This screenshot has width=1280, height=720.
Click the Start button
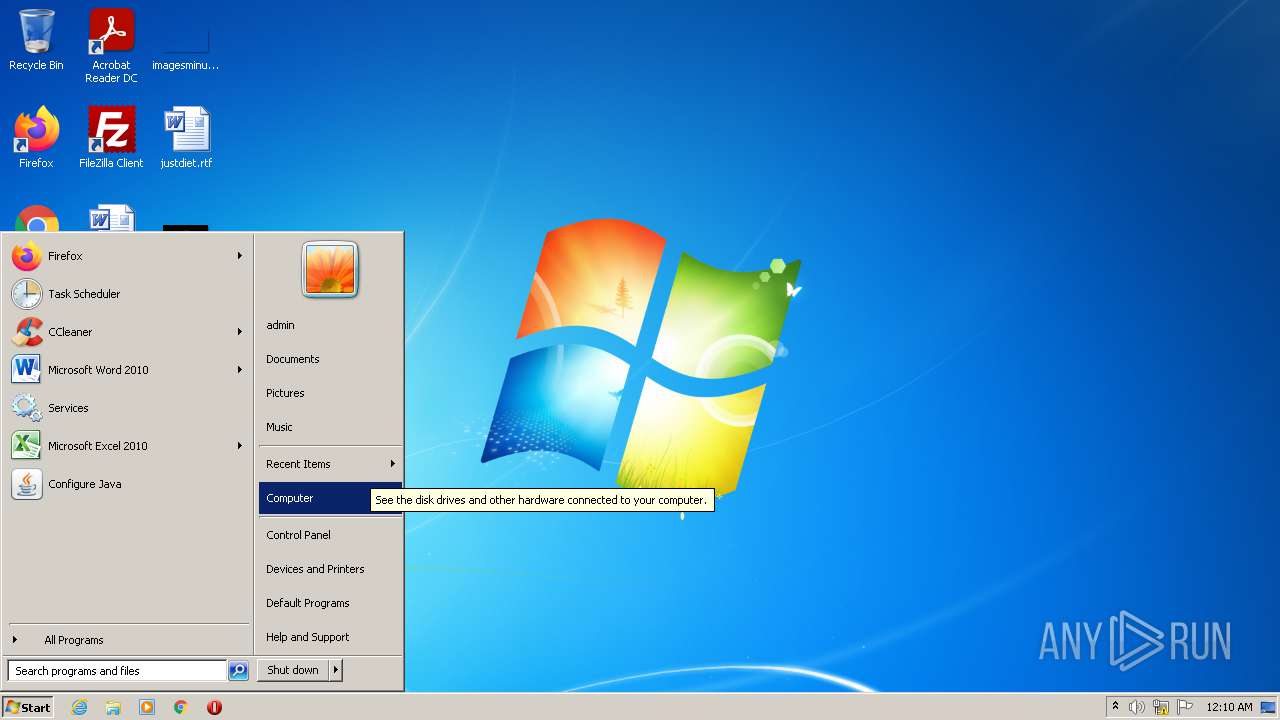28,707
